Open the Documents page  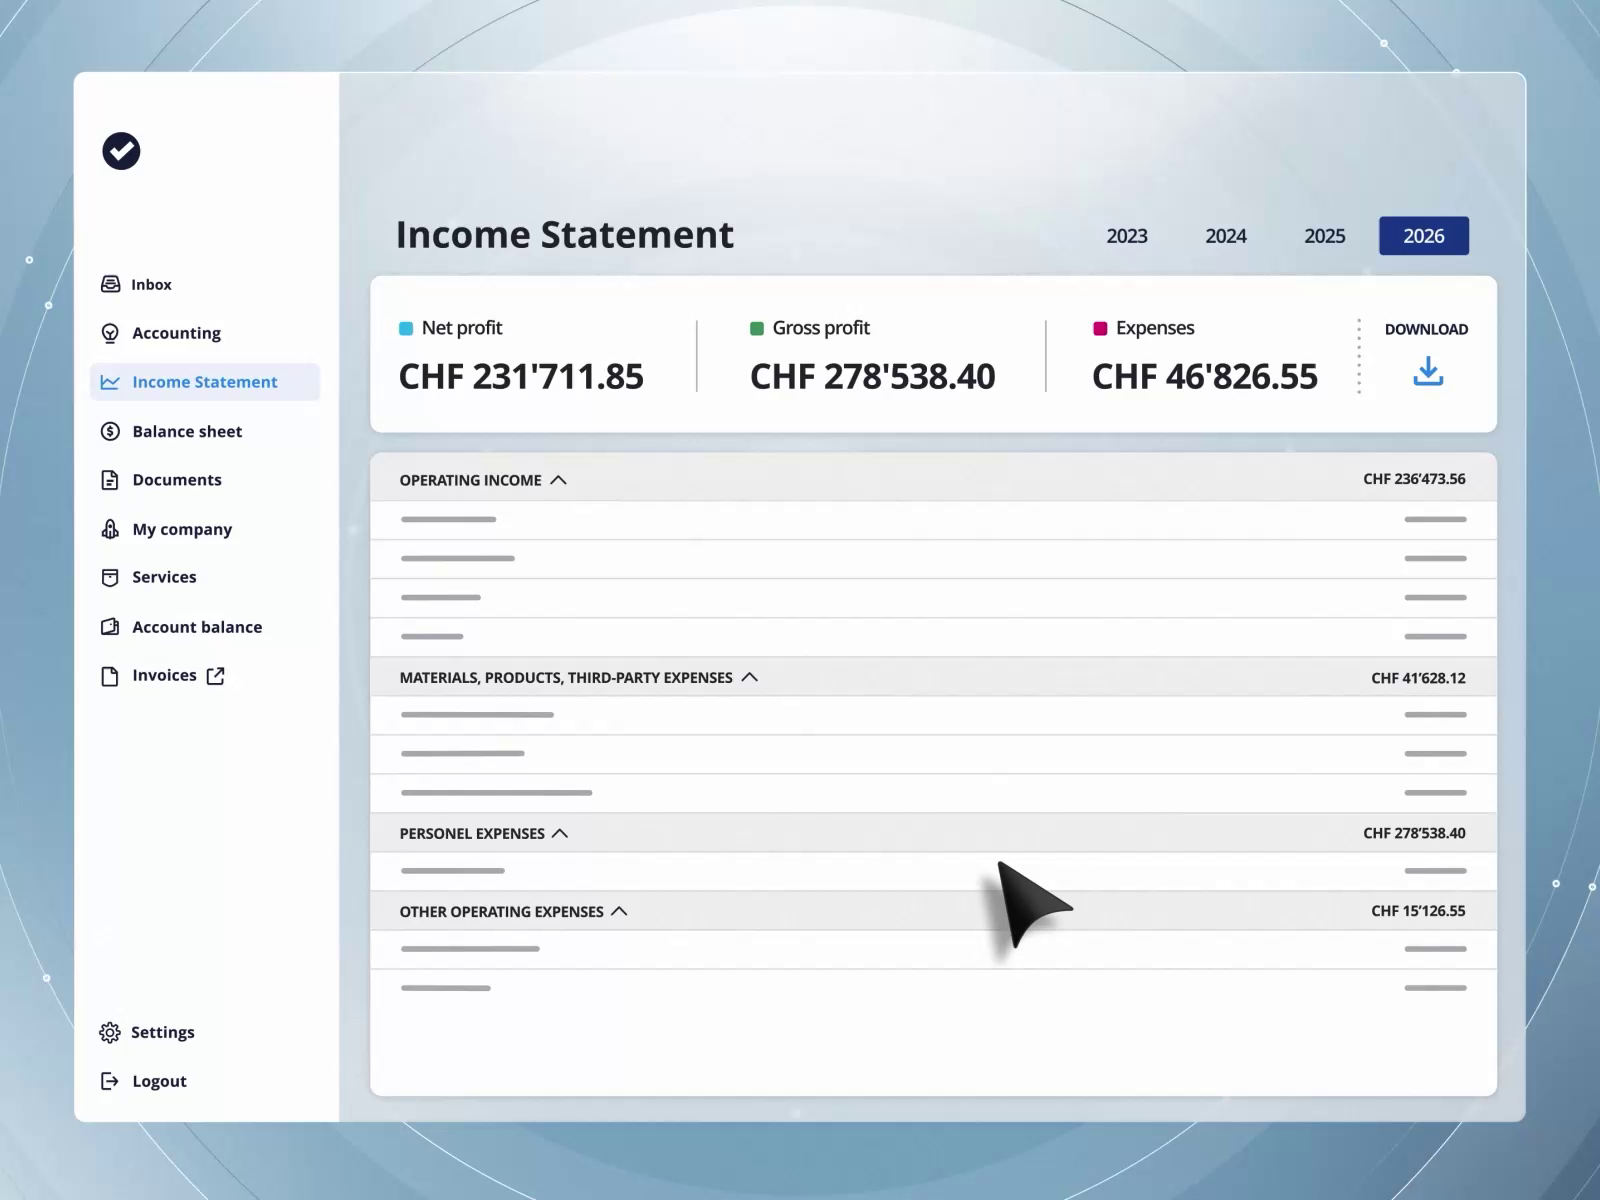pos(177,480)
